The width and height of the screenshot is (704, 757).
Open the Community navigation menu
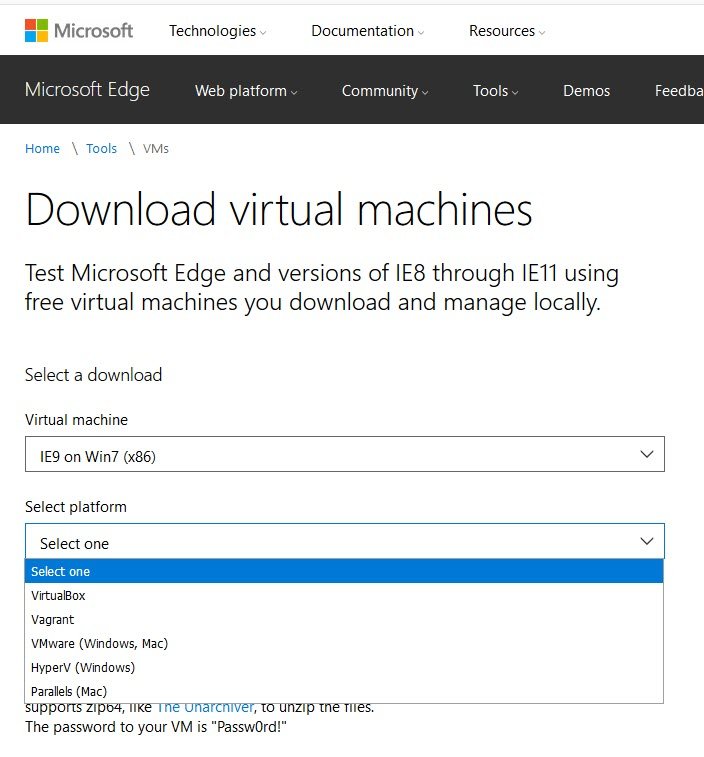pos(385,91)
